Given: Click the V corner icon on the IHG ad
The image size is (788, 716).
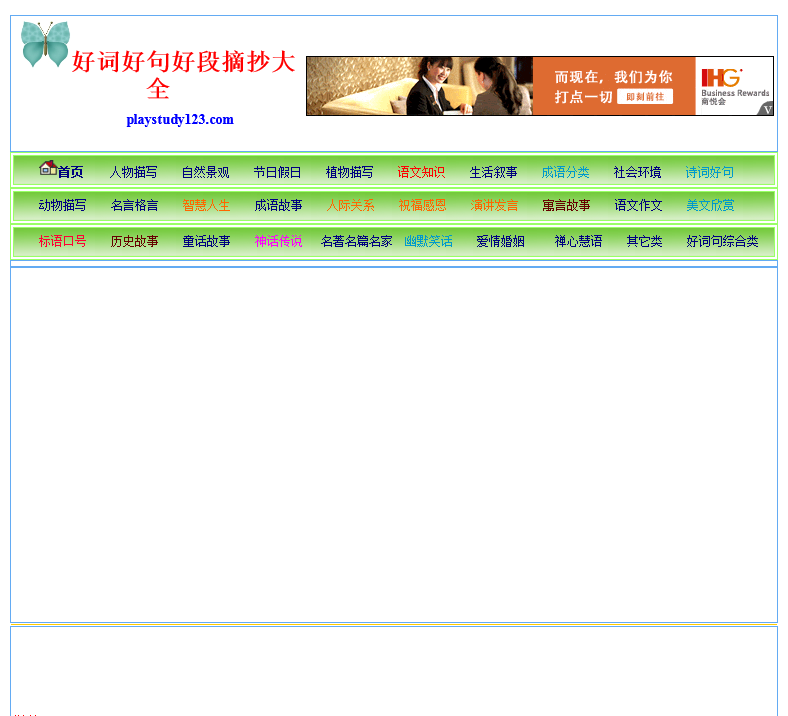Looking at the screenshot, I should 766,109.
